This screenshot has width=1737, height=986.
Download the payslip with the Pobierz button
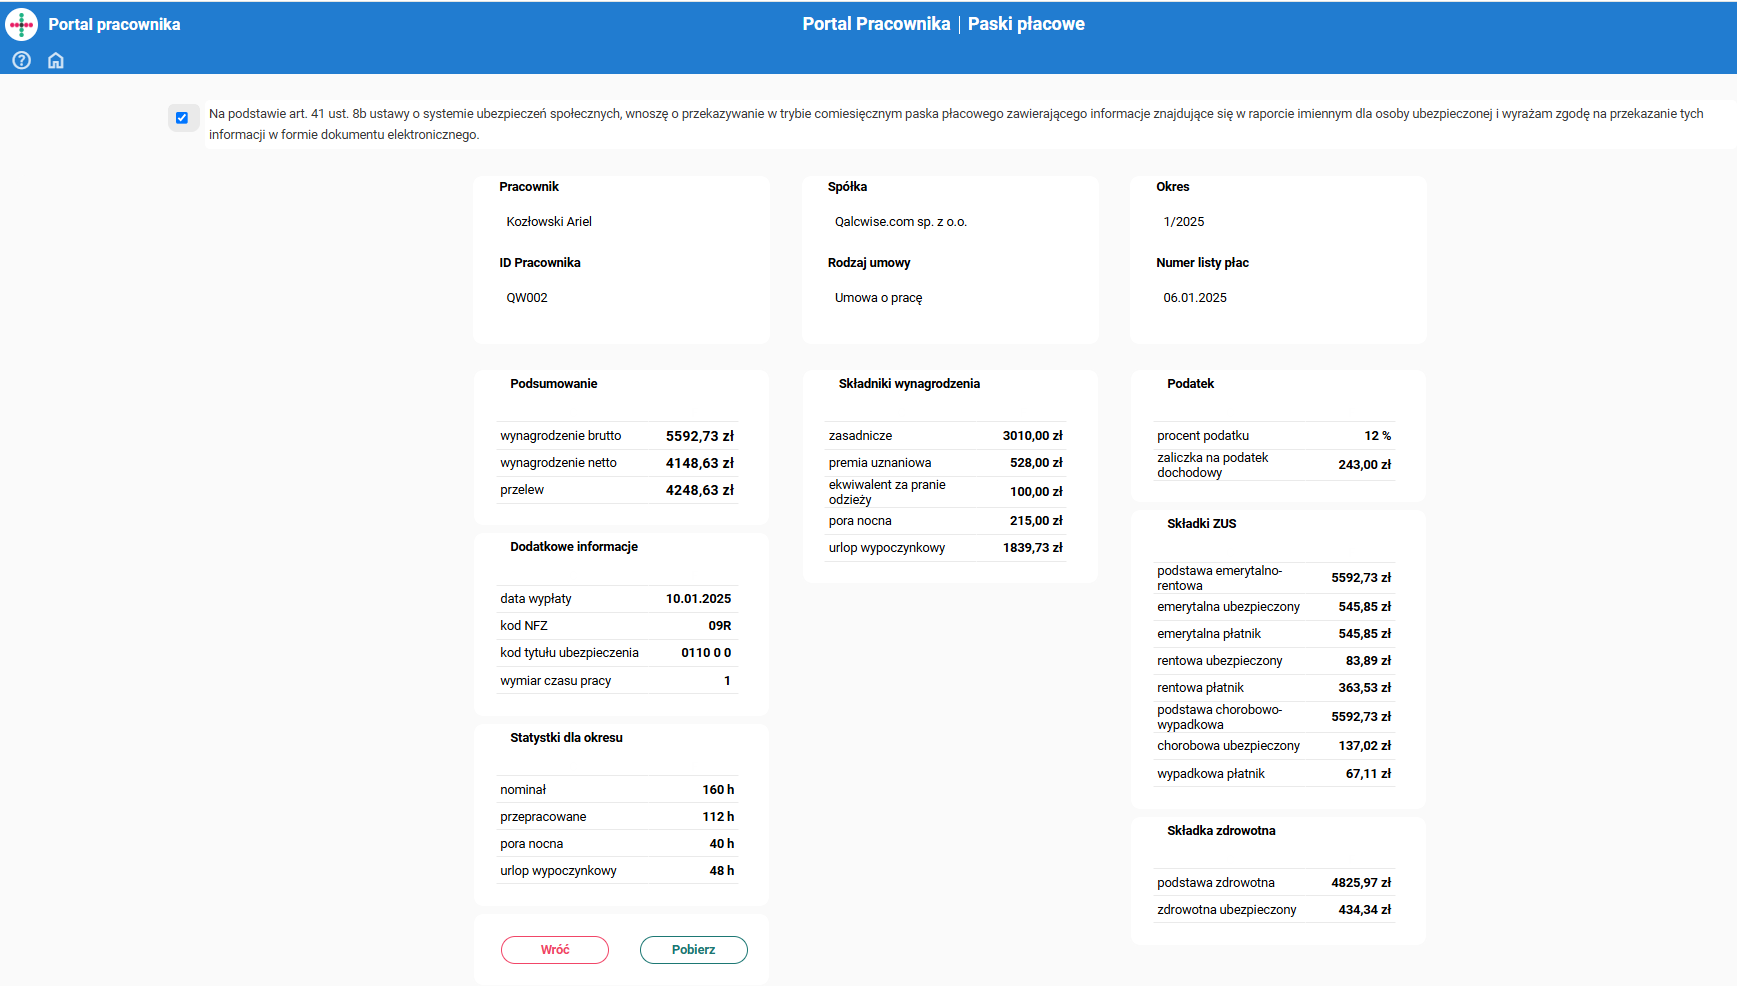693,949
